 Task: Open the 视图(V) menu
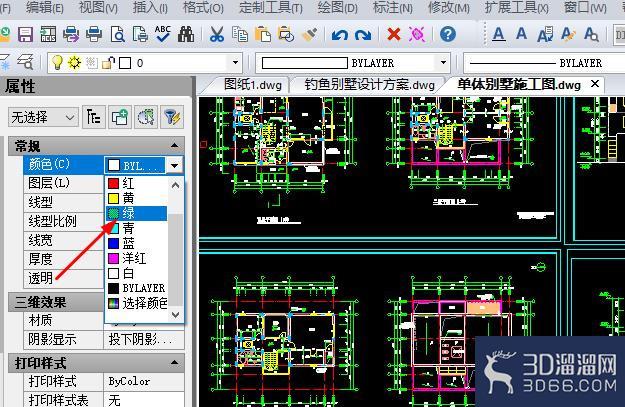point(98,7)
